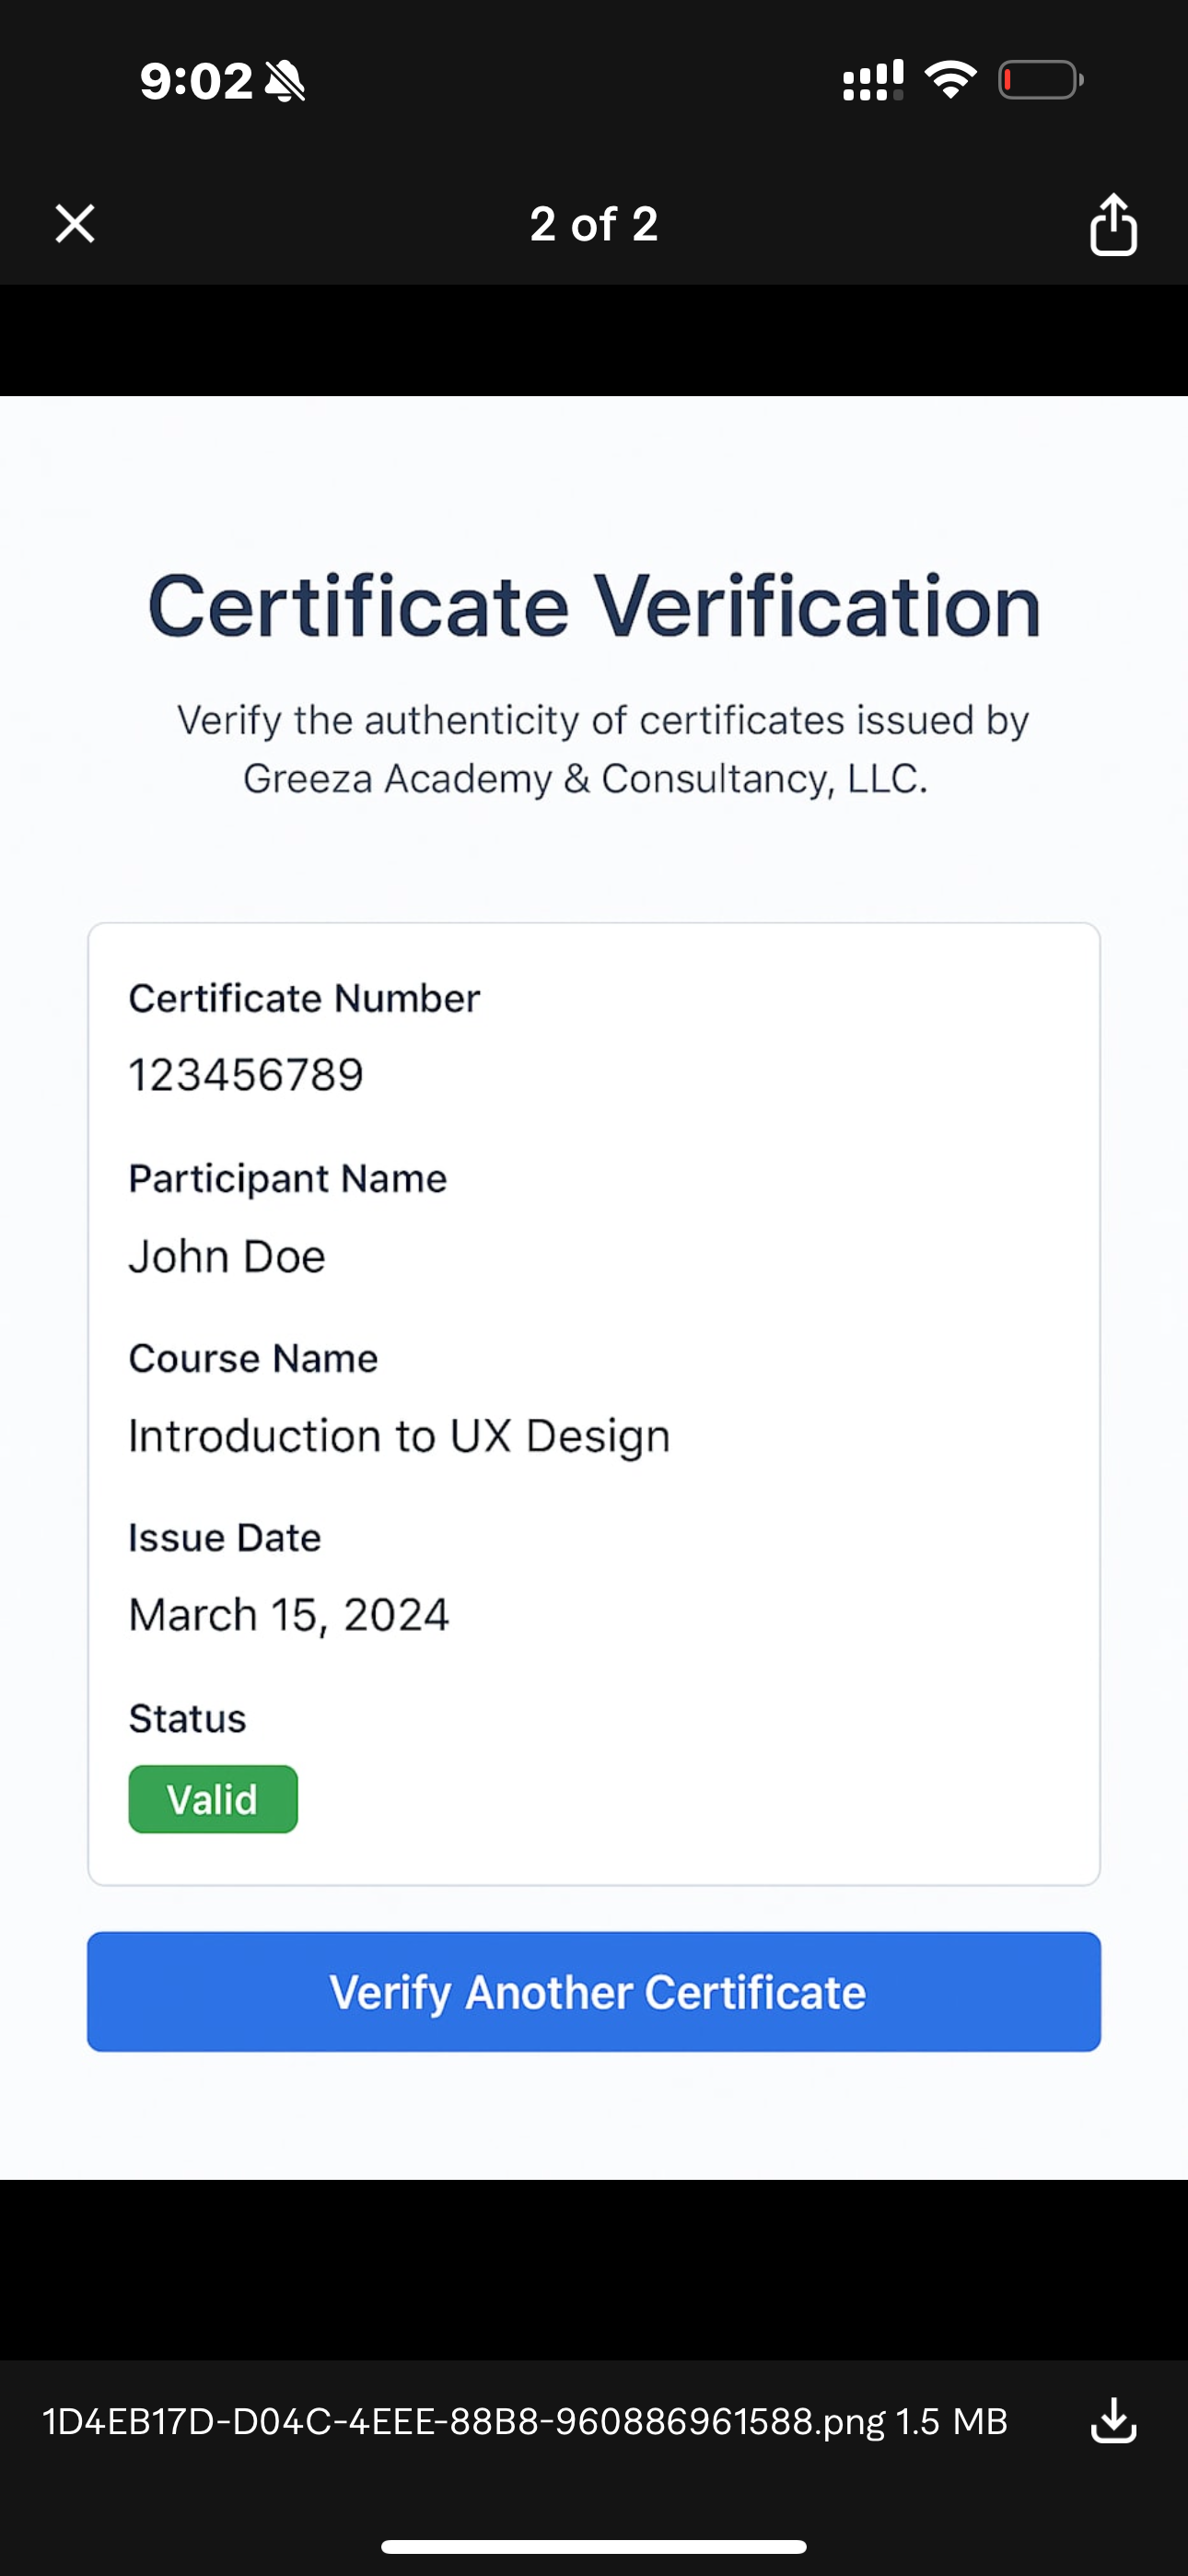Tap the Certificate Verification heading
Screen dimensions: 1188x2576
click(594, 606)
